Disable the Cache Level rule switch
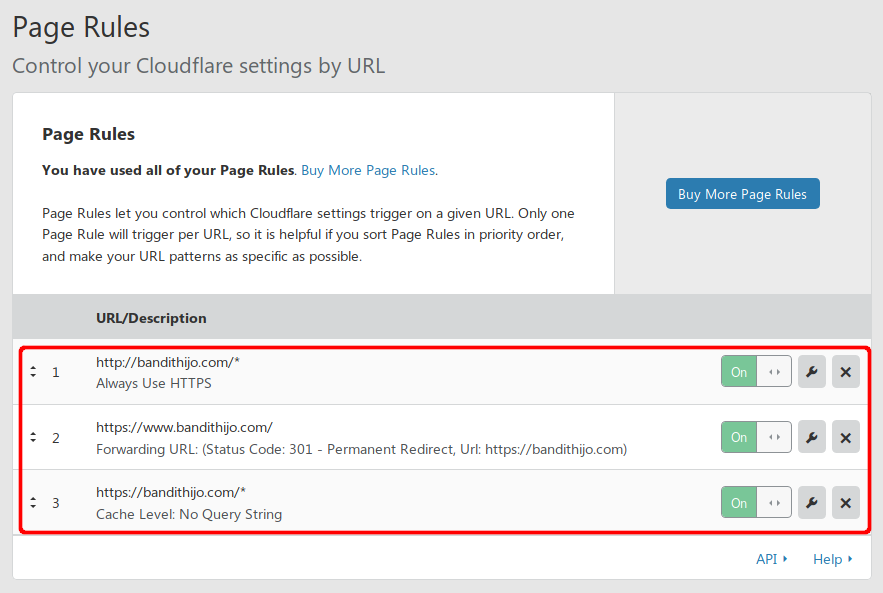Viewport: 883px width, 593px height. click(756, 502)
